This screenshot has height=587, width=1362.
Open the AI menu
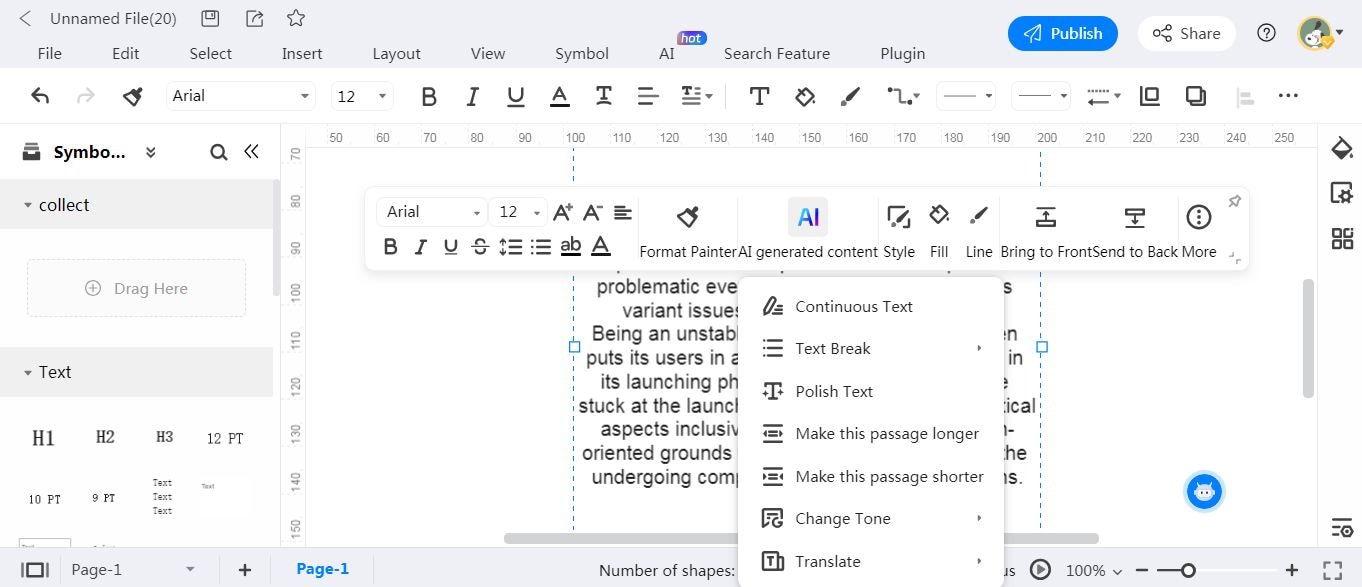click(x=667, y=54)
